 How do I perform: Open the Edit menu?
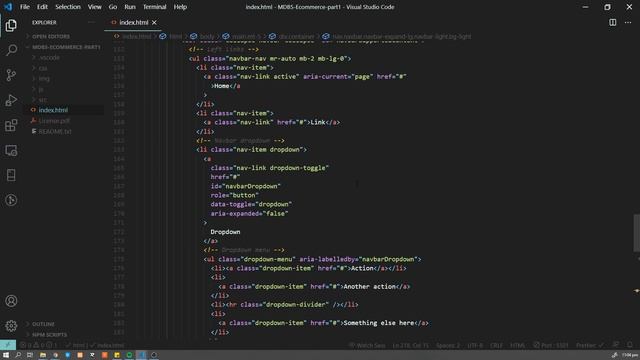pyautogui.click(x=42, y=7)
